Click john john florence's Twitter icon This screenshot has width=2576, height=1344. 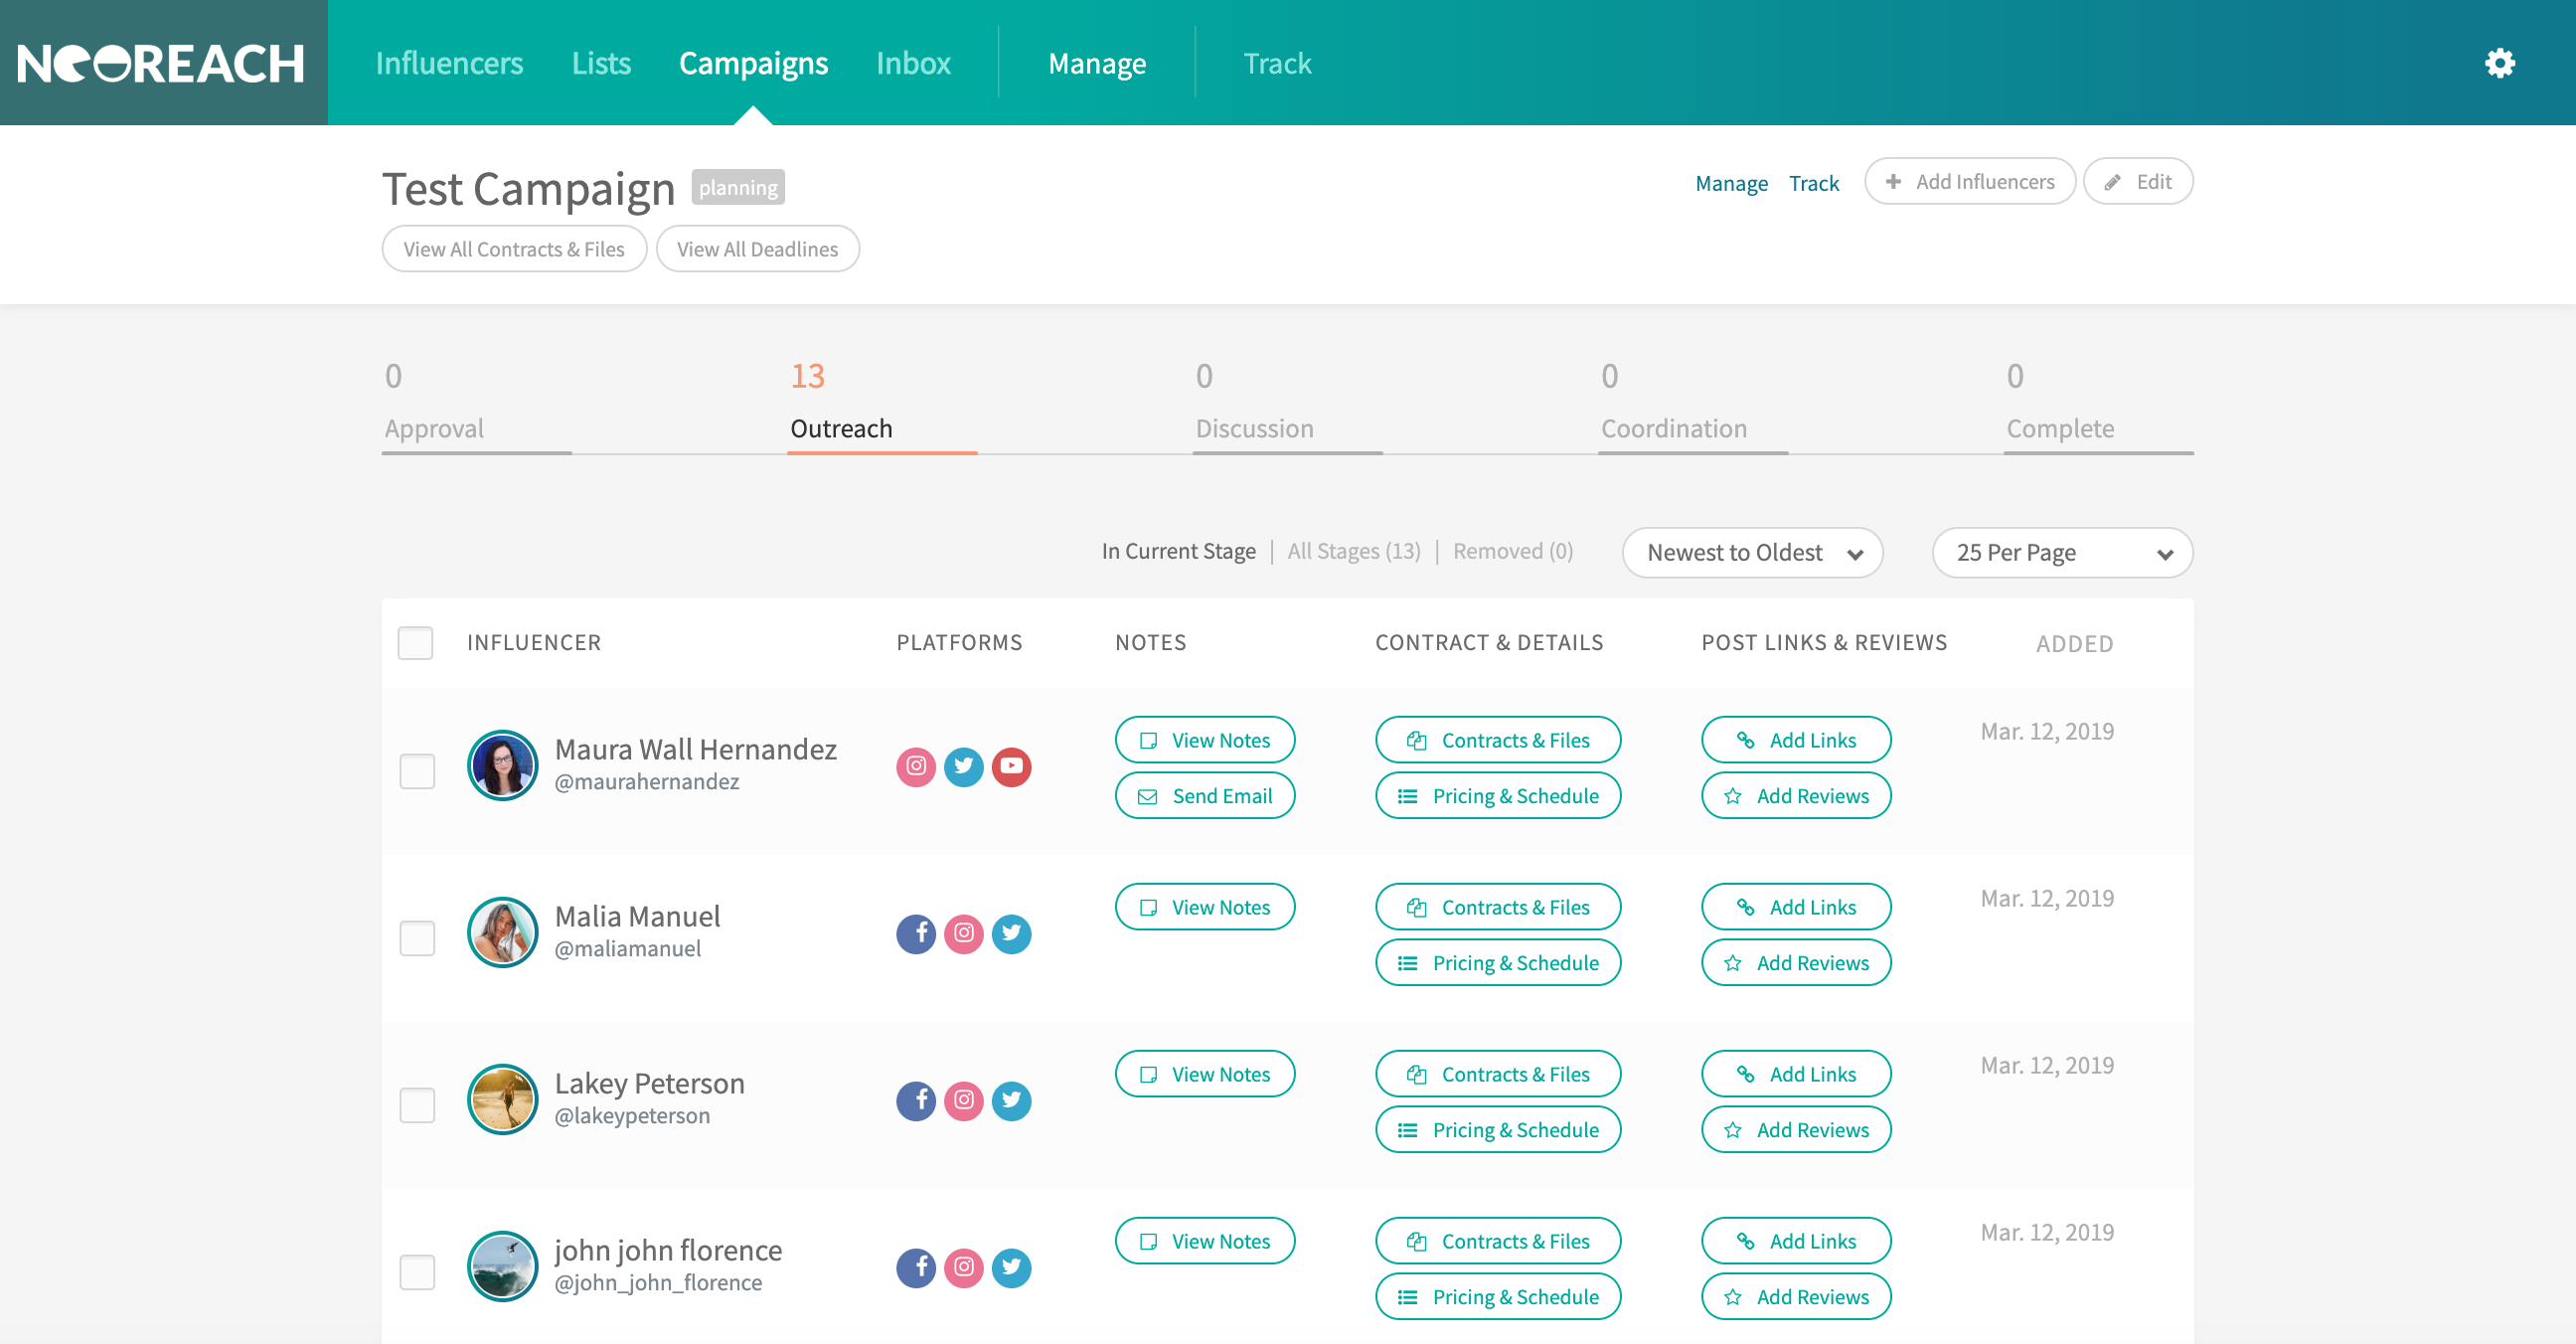(1011, 1267)
